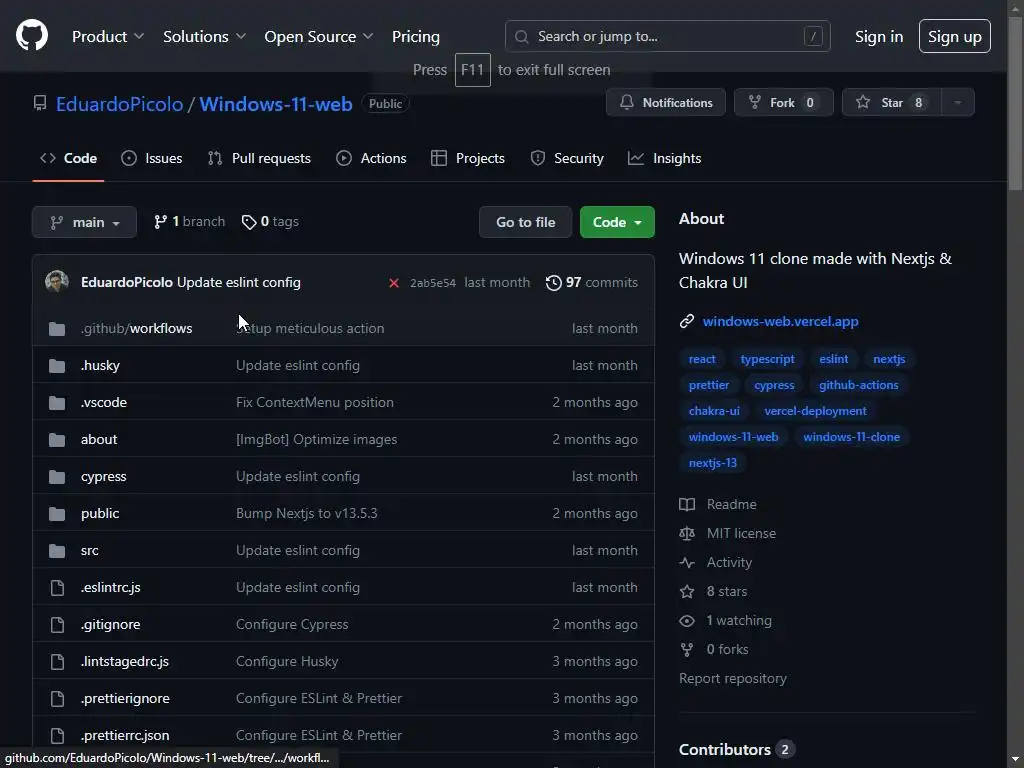Click the star icon next to 8 stars
Screen dimensions: 1024x768
(686, 592)
